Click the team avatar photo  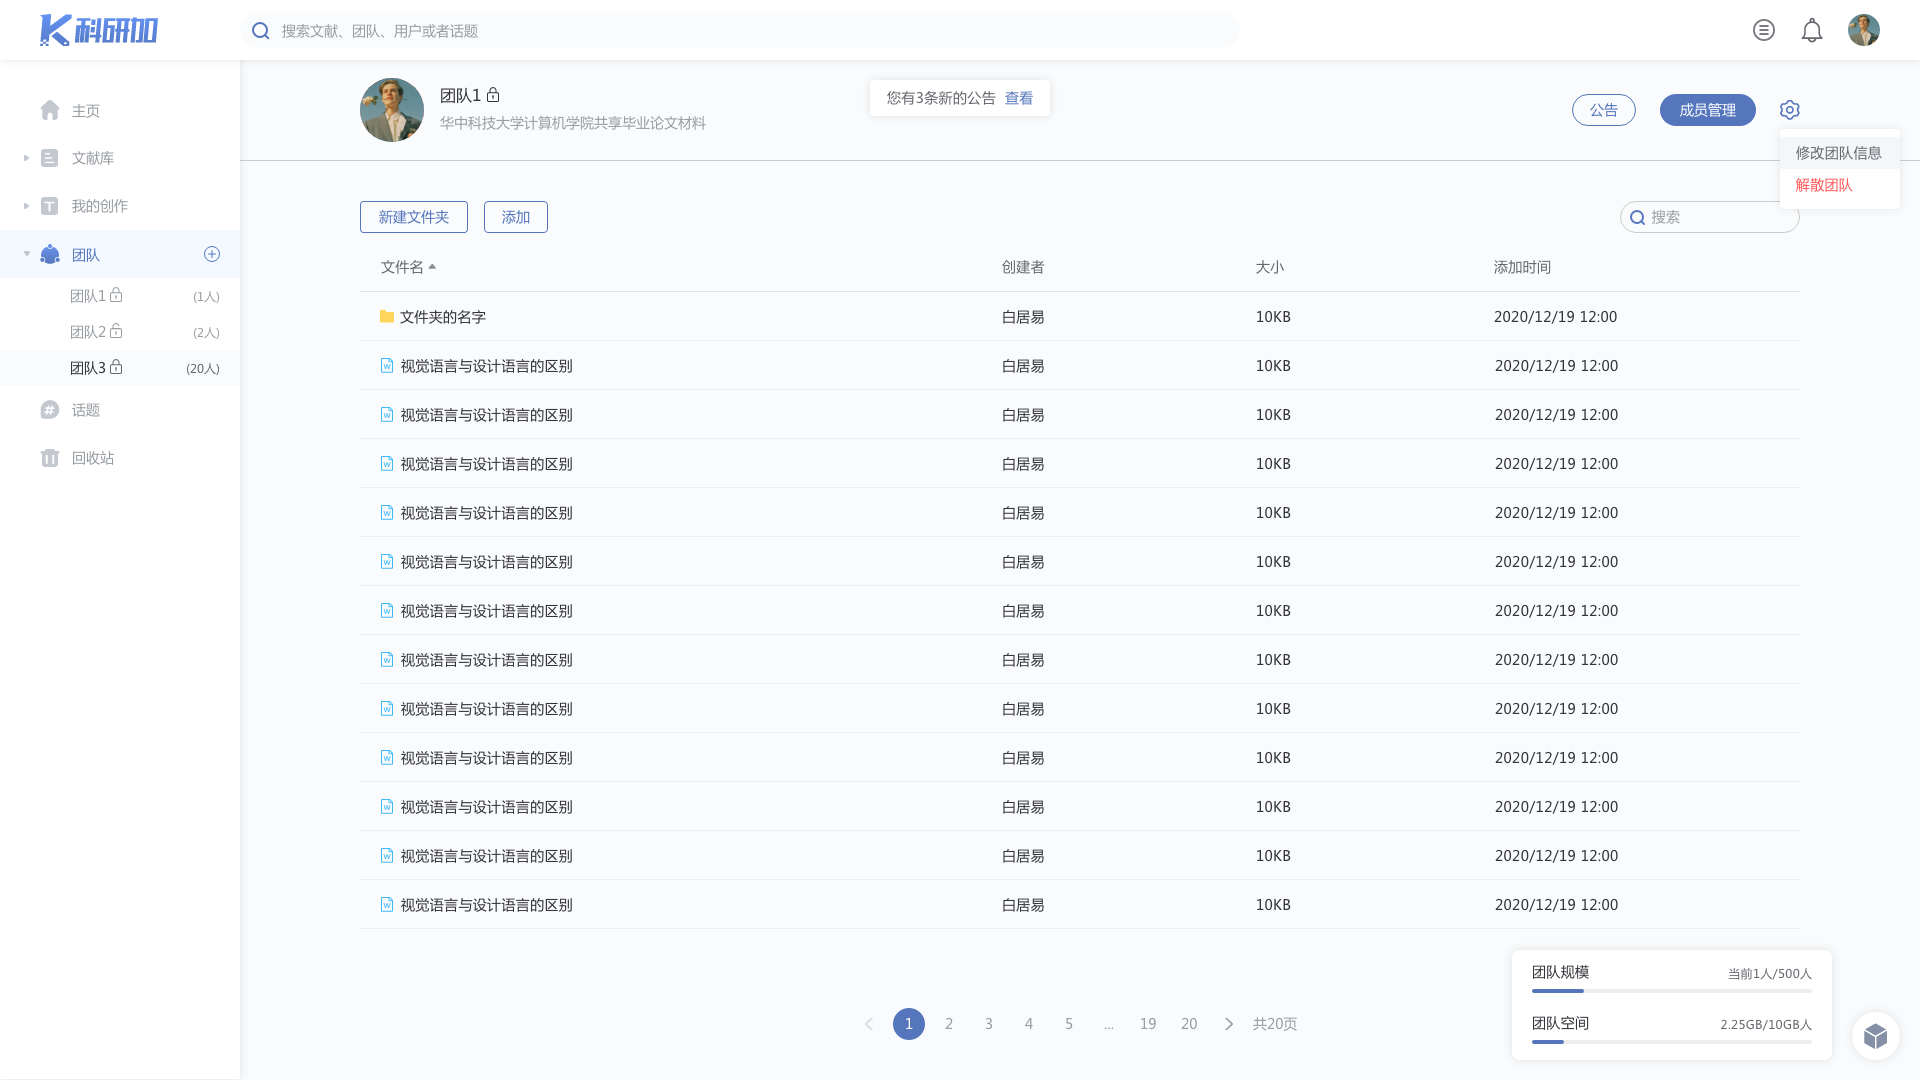(392, 110)
